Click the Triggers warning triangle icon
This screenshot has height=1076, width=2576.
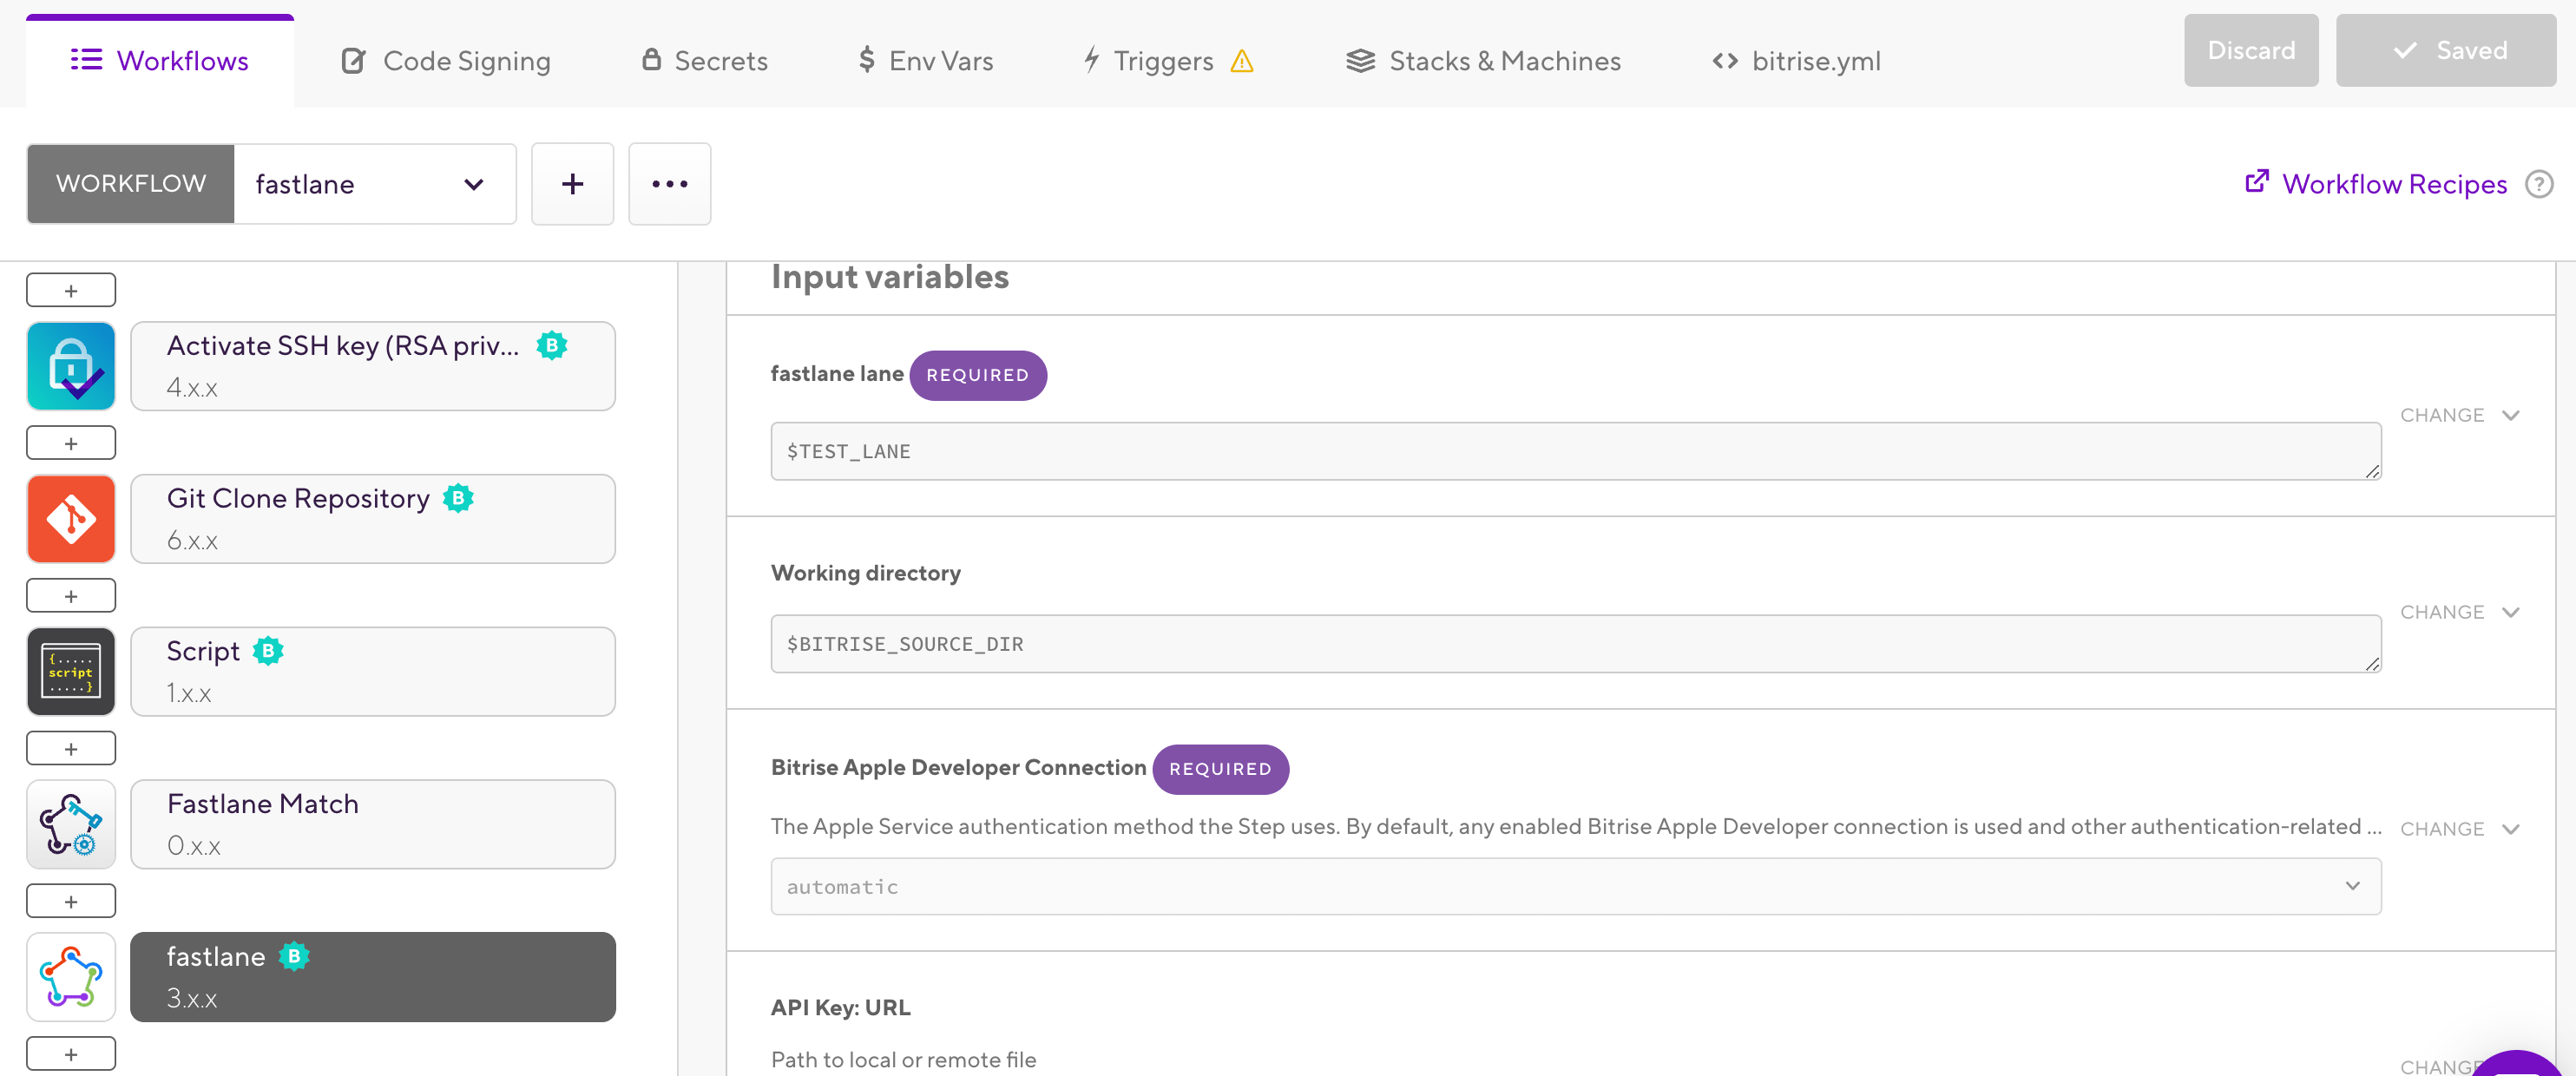[1242, 62]
